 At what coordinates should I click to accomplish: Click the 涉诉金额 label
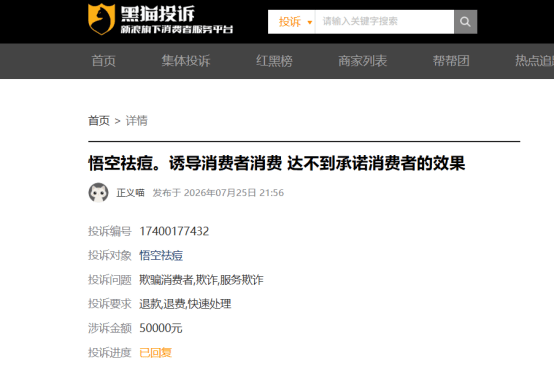(110, 328)
